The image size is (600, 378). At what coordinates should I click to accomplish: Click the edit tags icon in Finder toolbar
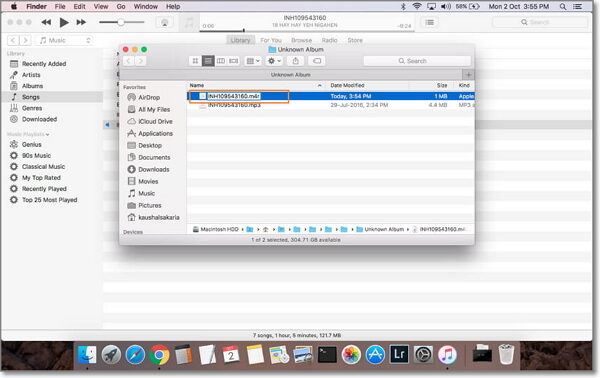click(x=317, y=61)
